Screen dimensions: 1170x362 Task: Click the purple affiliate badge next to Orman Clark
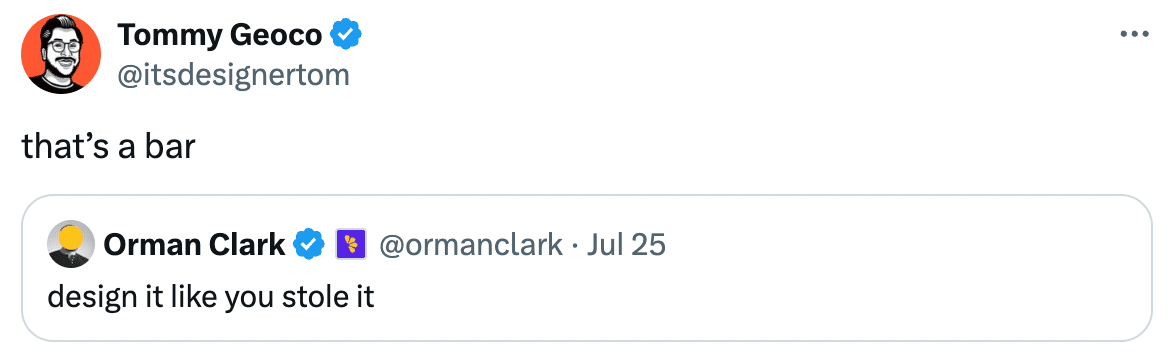[351, 244]
